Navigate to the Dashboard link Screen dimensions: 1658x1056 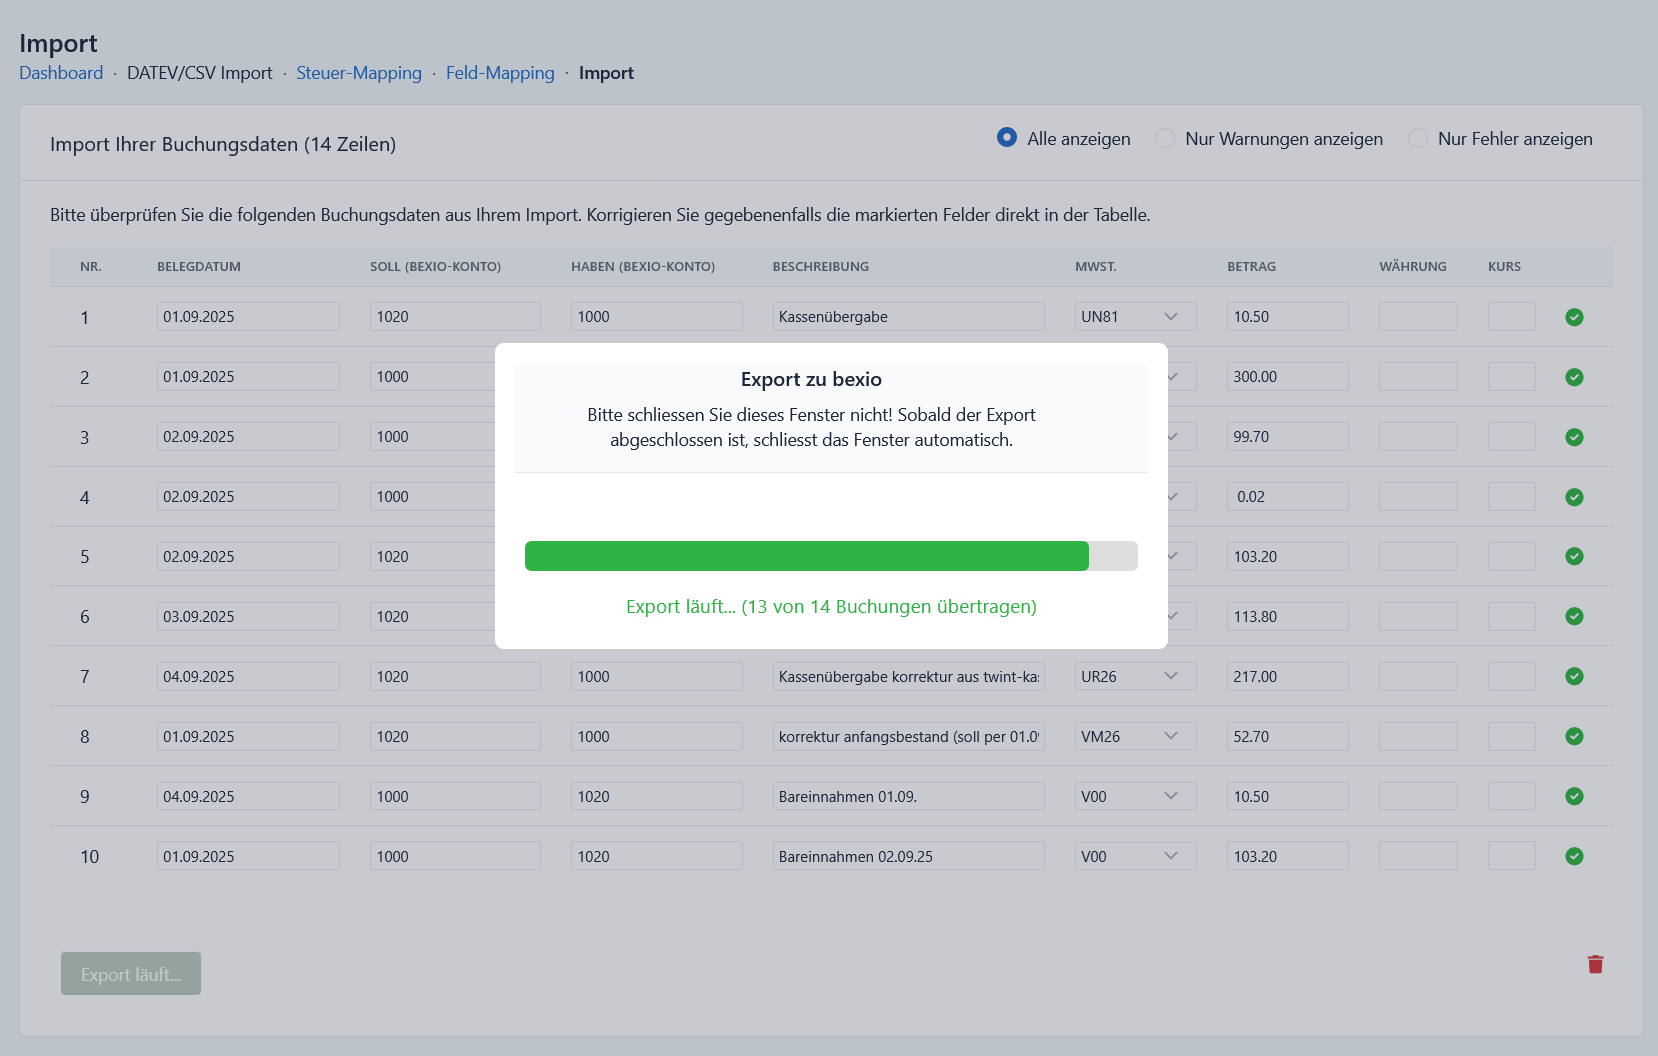click(x=61, y=72)
